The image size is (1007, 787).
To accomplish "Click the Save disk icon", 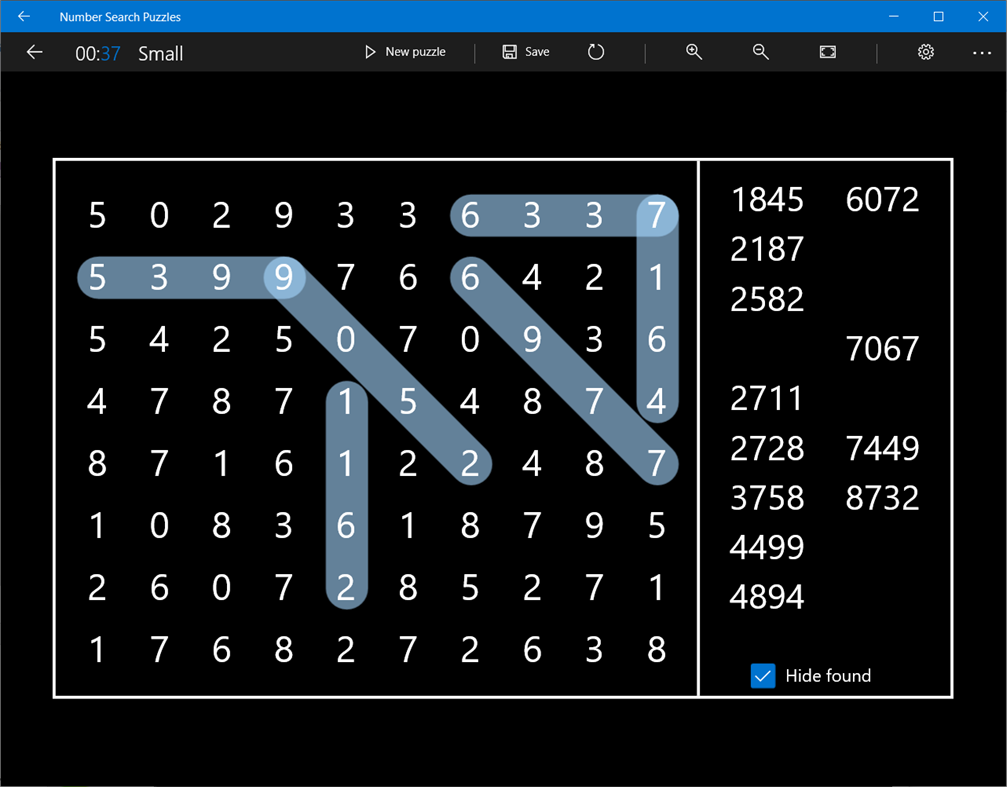I will [508, 52].
